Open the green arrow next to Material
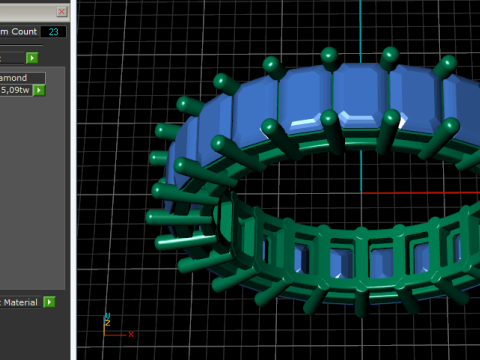 49,302
